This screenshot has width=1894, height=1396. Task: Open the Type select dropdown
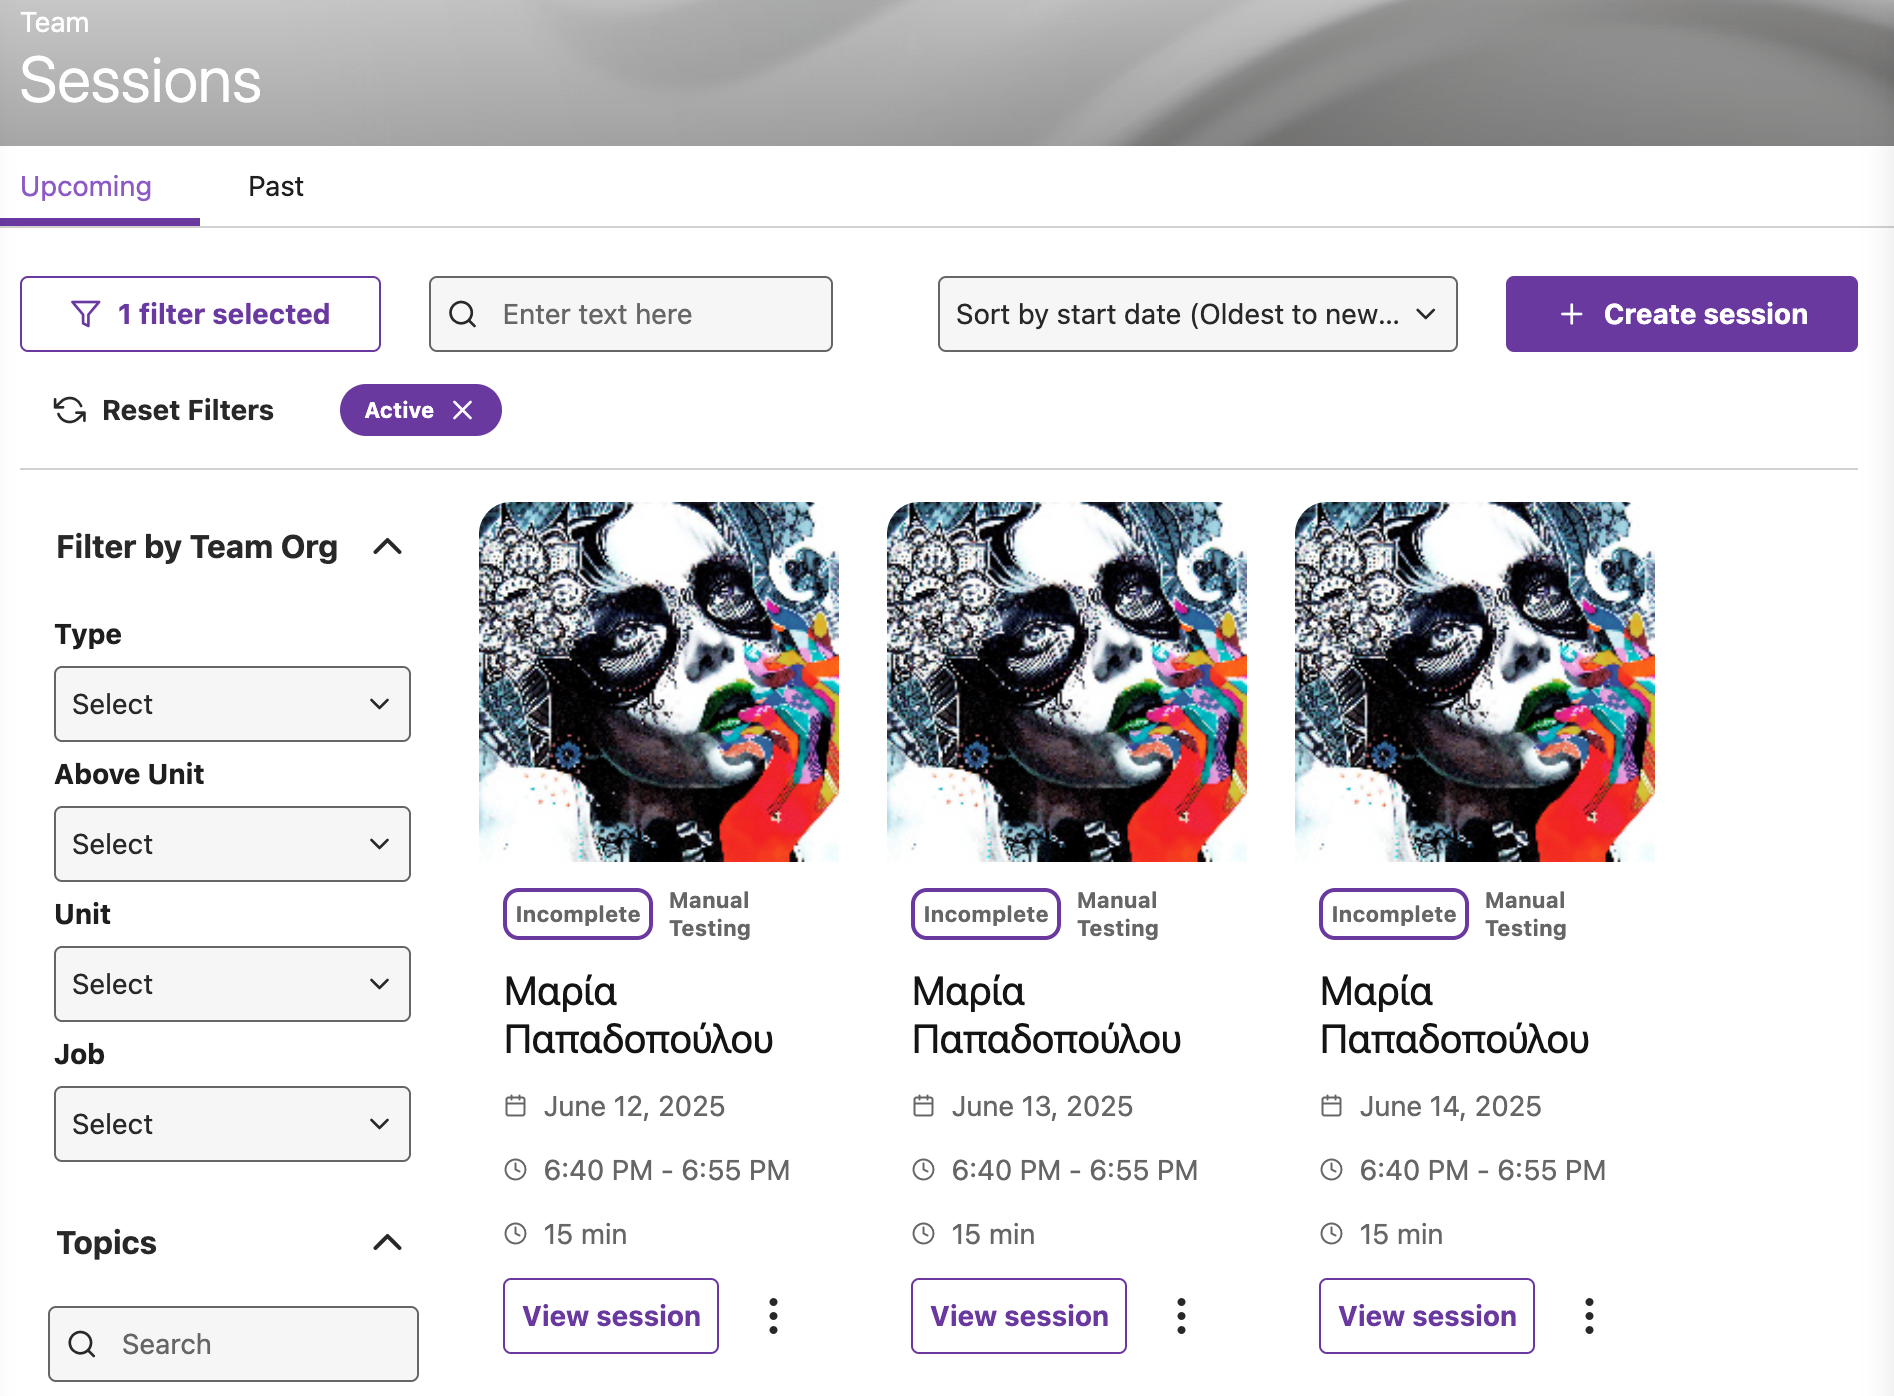tap(232, 704)
